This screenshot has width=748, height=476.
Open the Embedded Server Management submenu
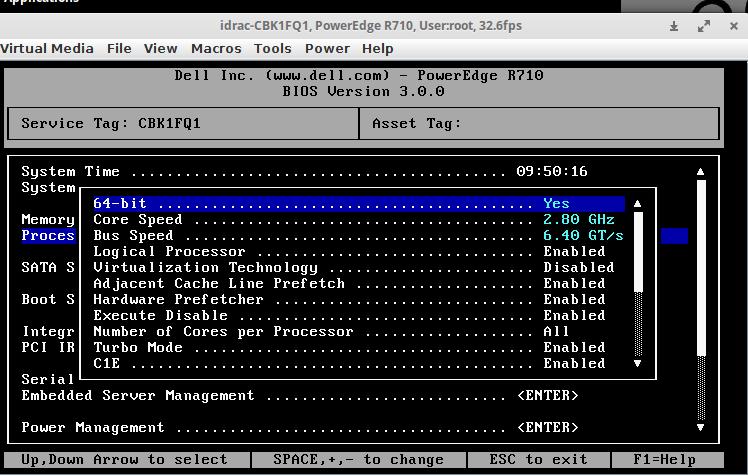[547, 396]
